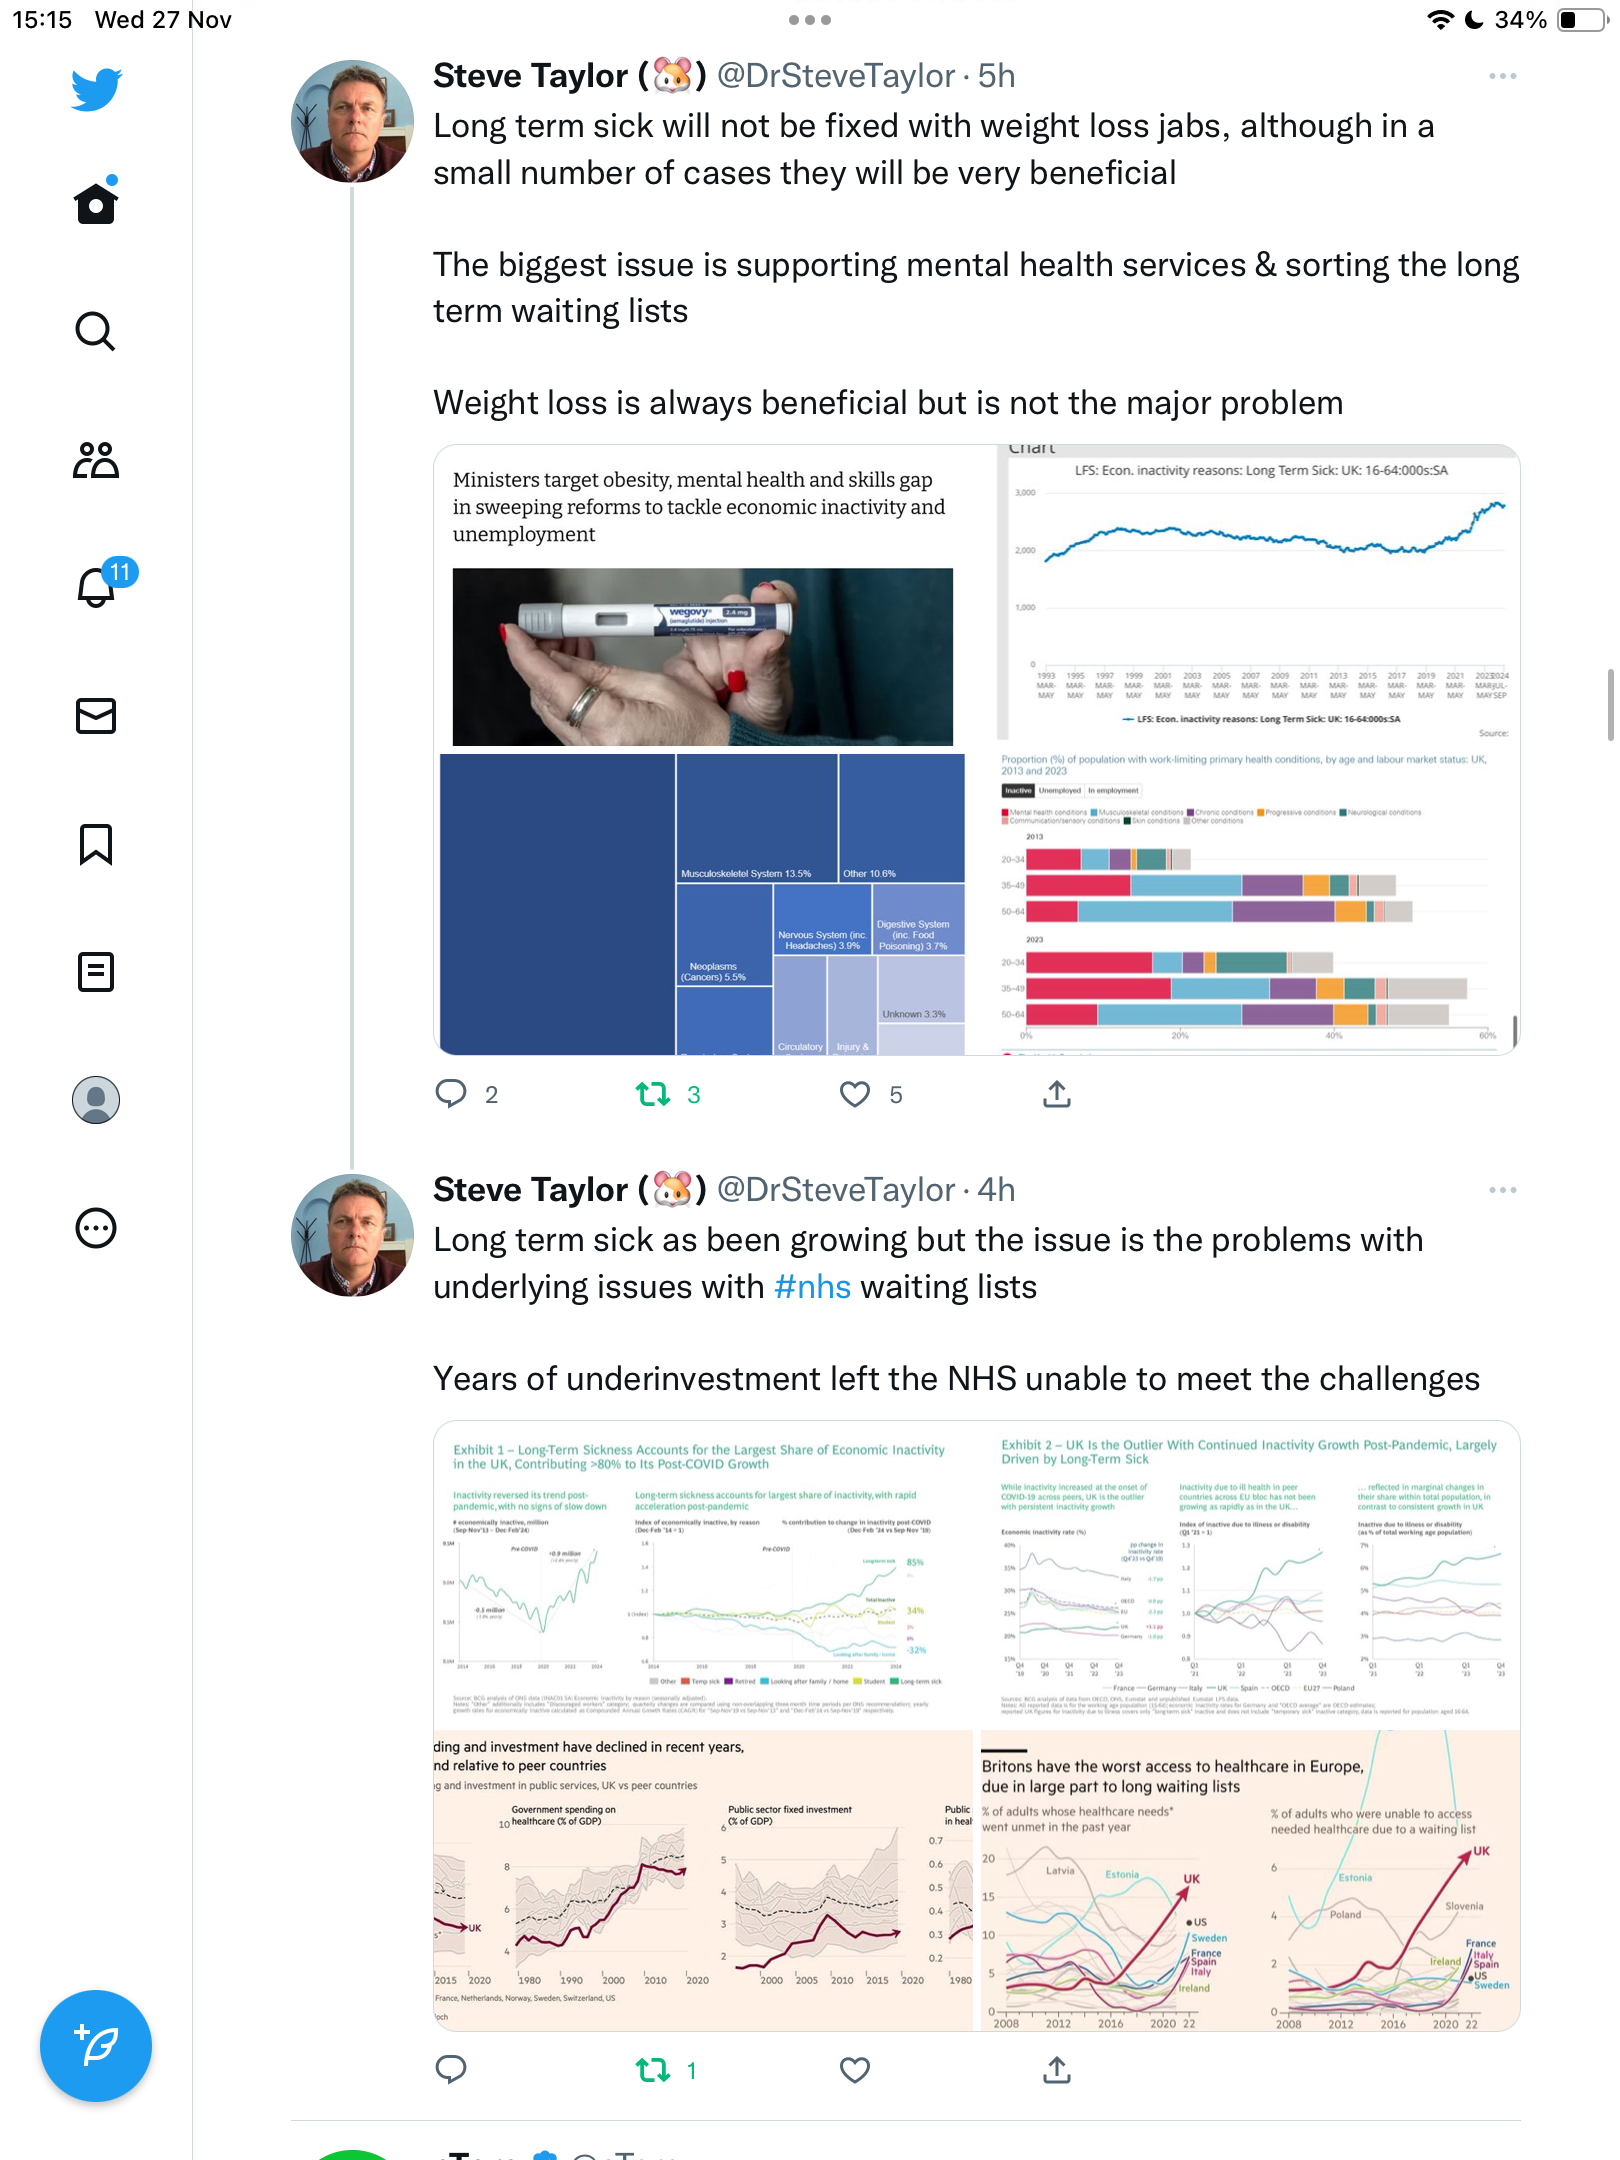Open Lists icon in sidebar

point(96,972)
